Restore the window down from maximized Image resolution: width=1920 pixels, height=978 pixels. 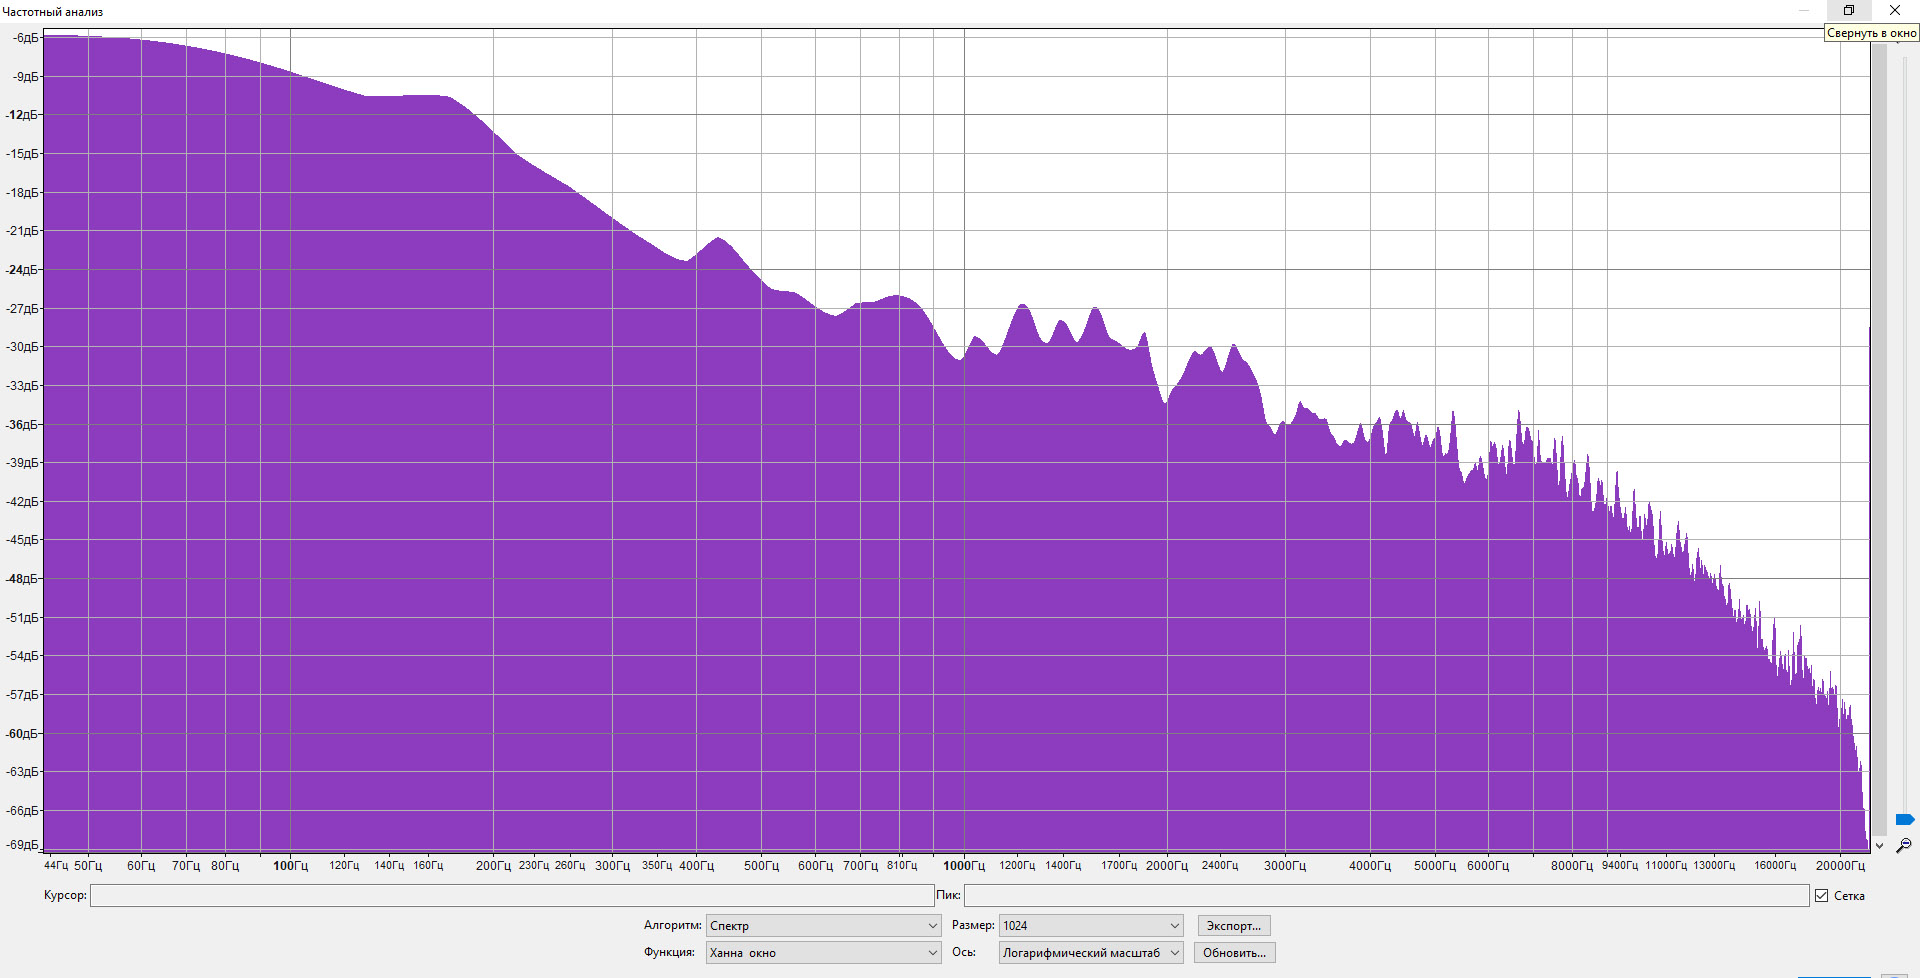click(1849, 10)
